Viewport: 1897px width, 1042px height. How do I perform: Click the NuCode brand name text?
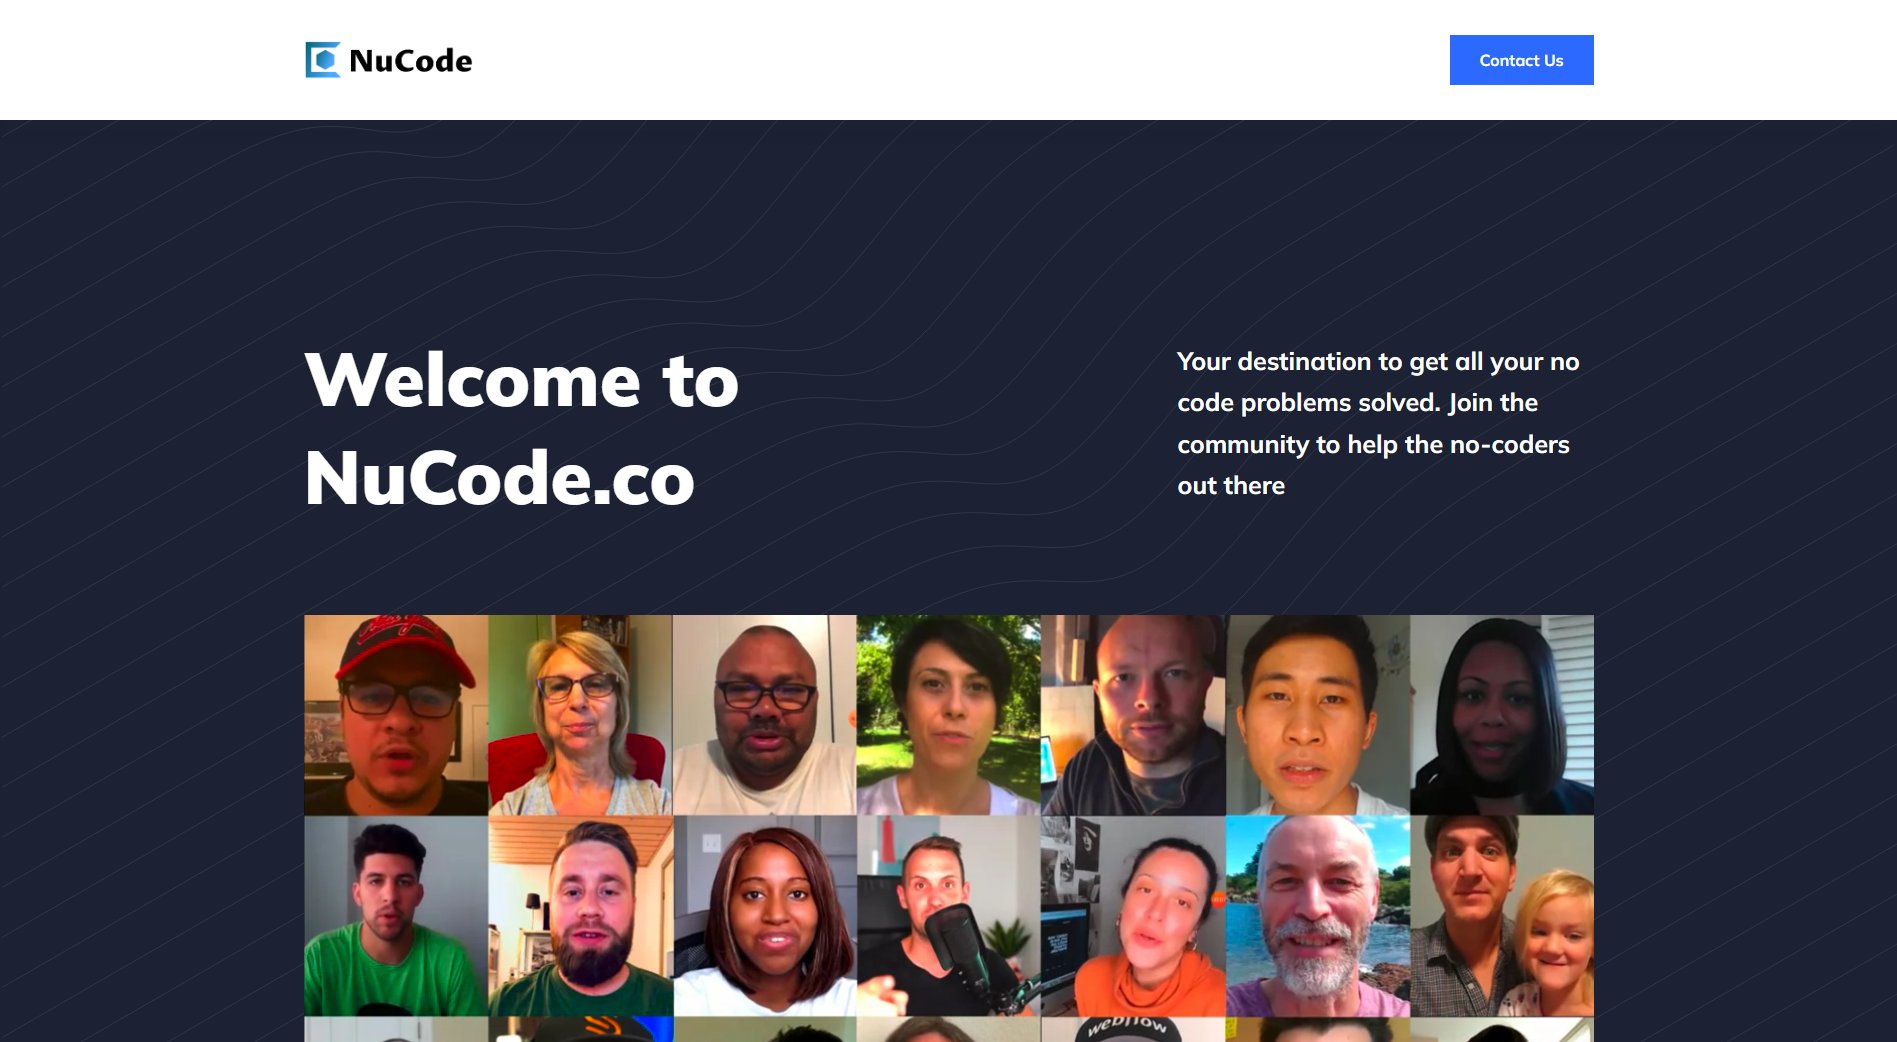click(x=410, y=61)
